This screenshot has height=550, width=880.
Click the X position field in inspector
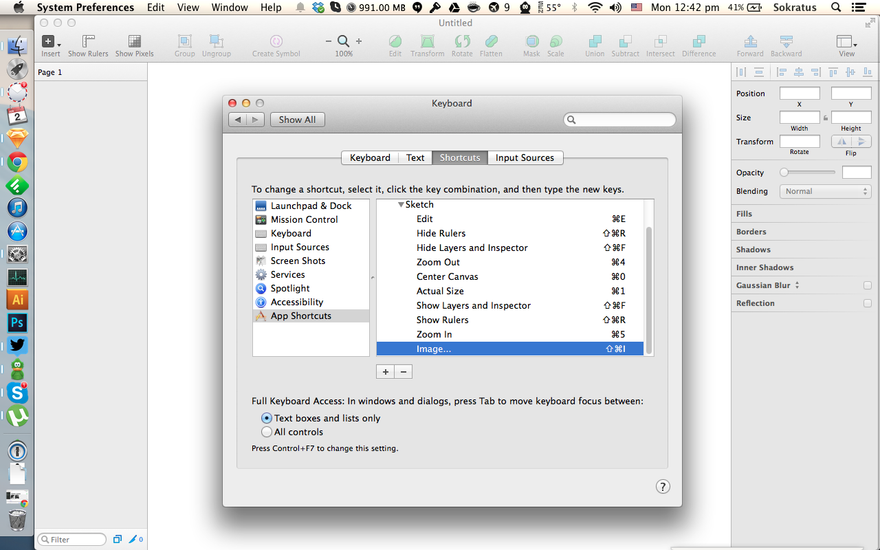click(x=799, y=93)
